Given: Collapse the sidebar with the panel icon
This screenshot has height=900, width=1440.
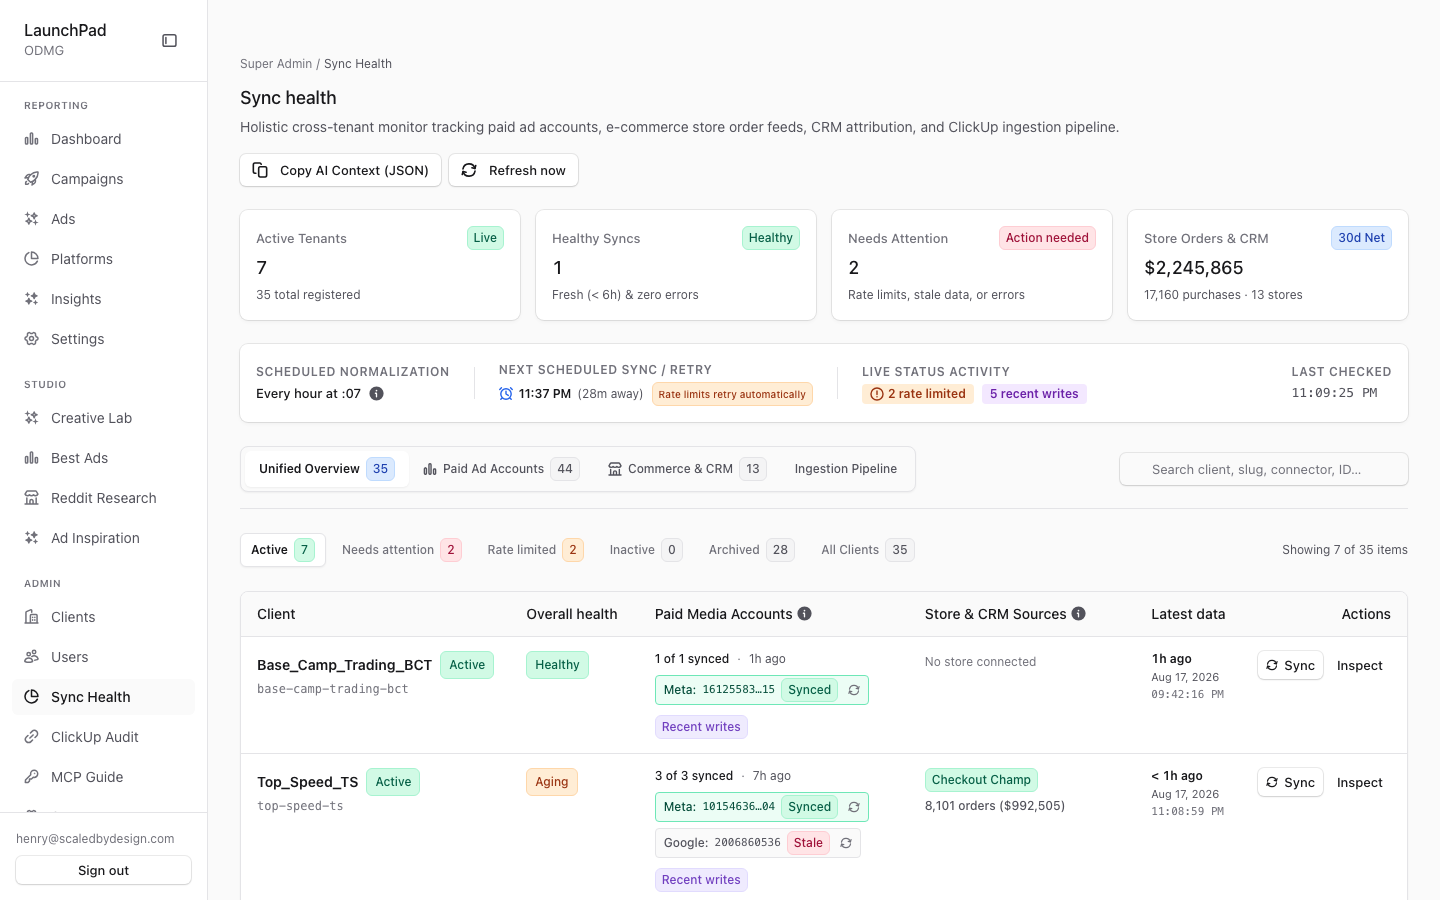Looking at the screenshot, I should tap(170, 41).
